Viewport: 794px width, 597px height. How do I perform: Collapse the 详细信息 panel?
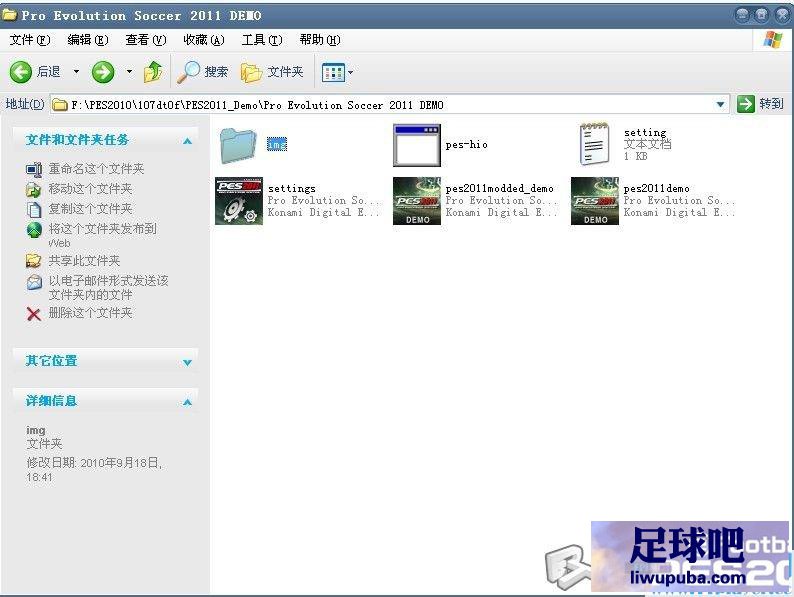pyautogui.click(x=187, y=402)
